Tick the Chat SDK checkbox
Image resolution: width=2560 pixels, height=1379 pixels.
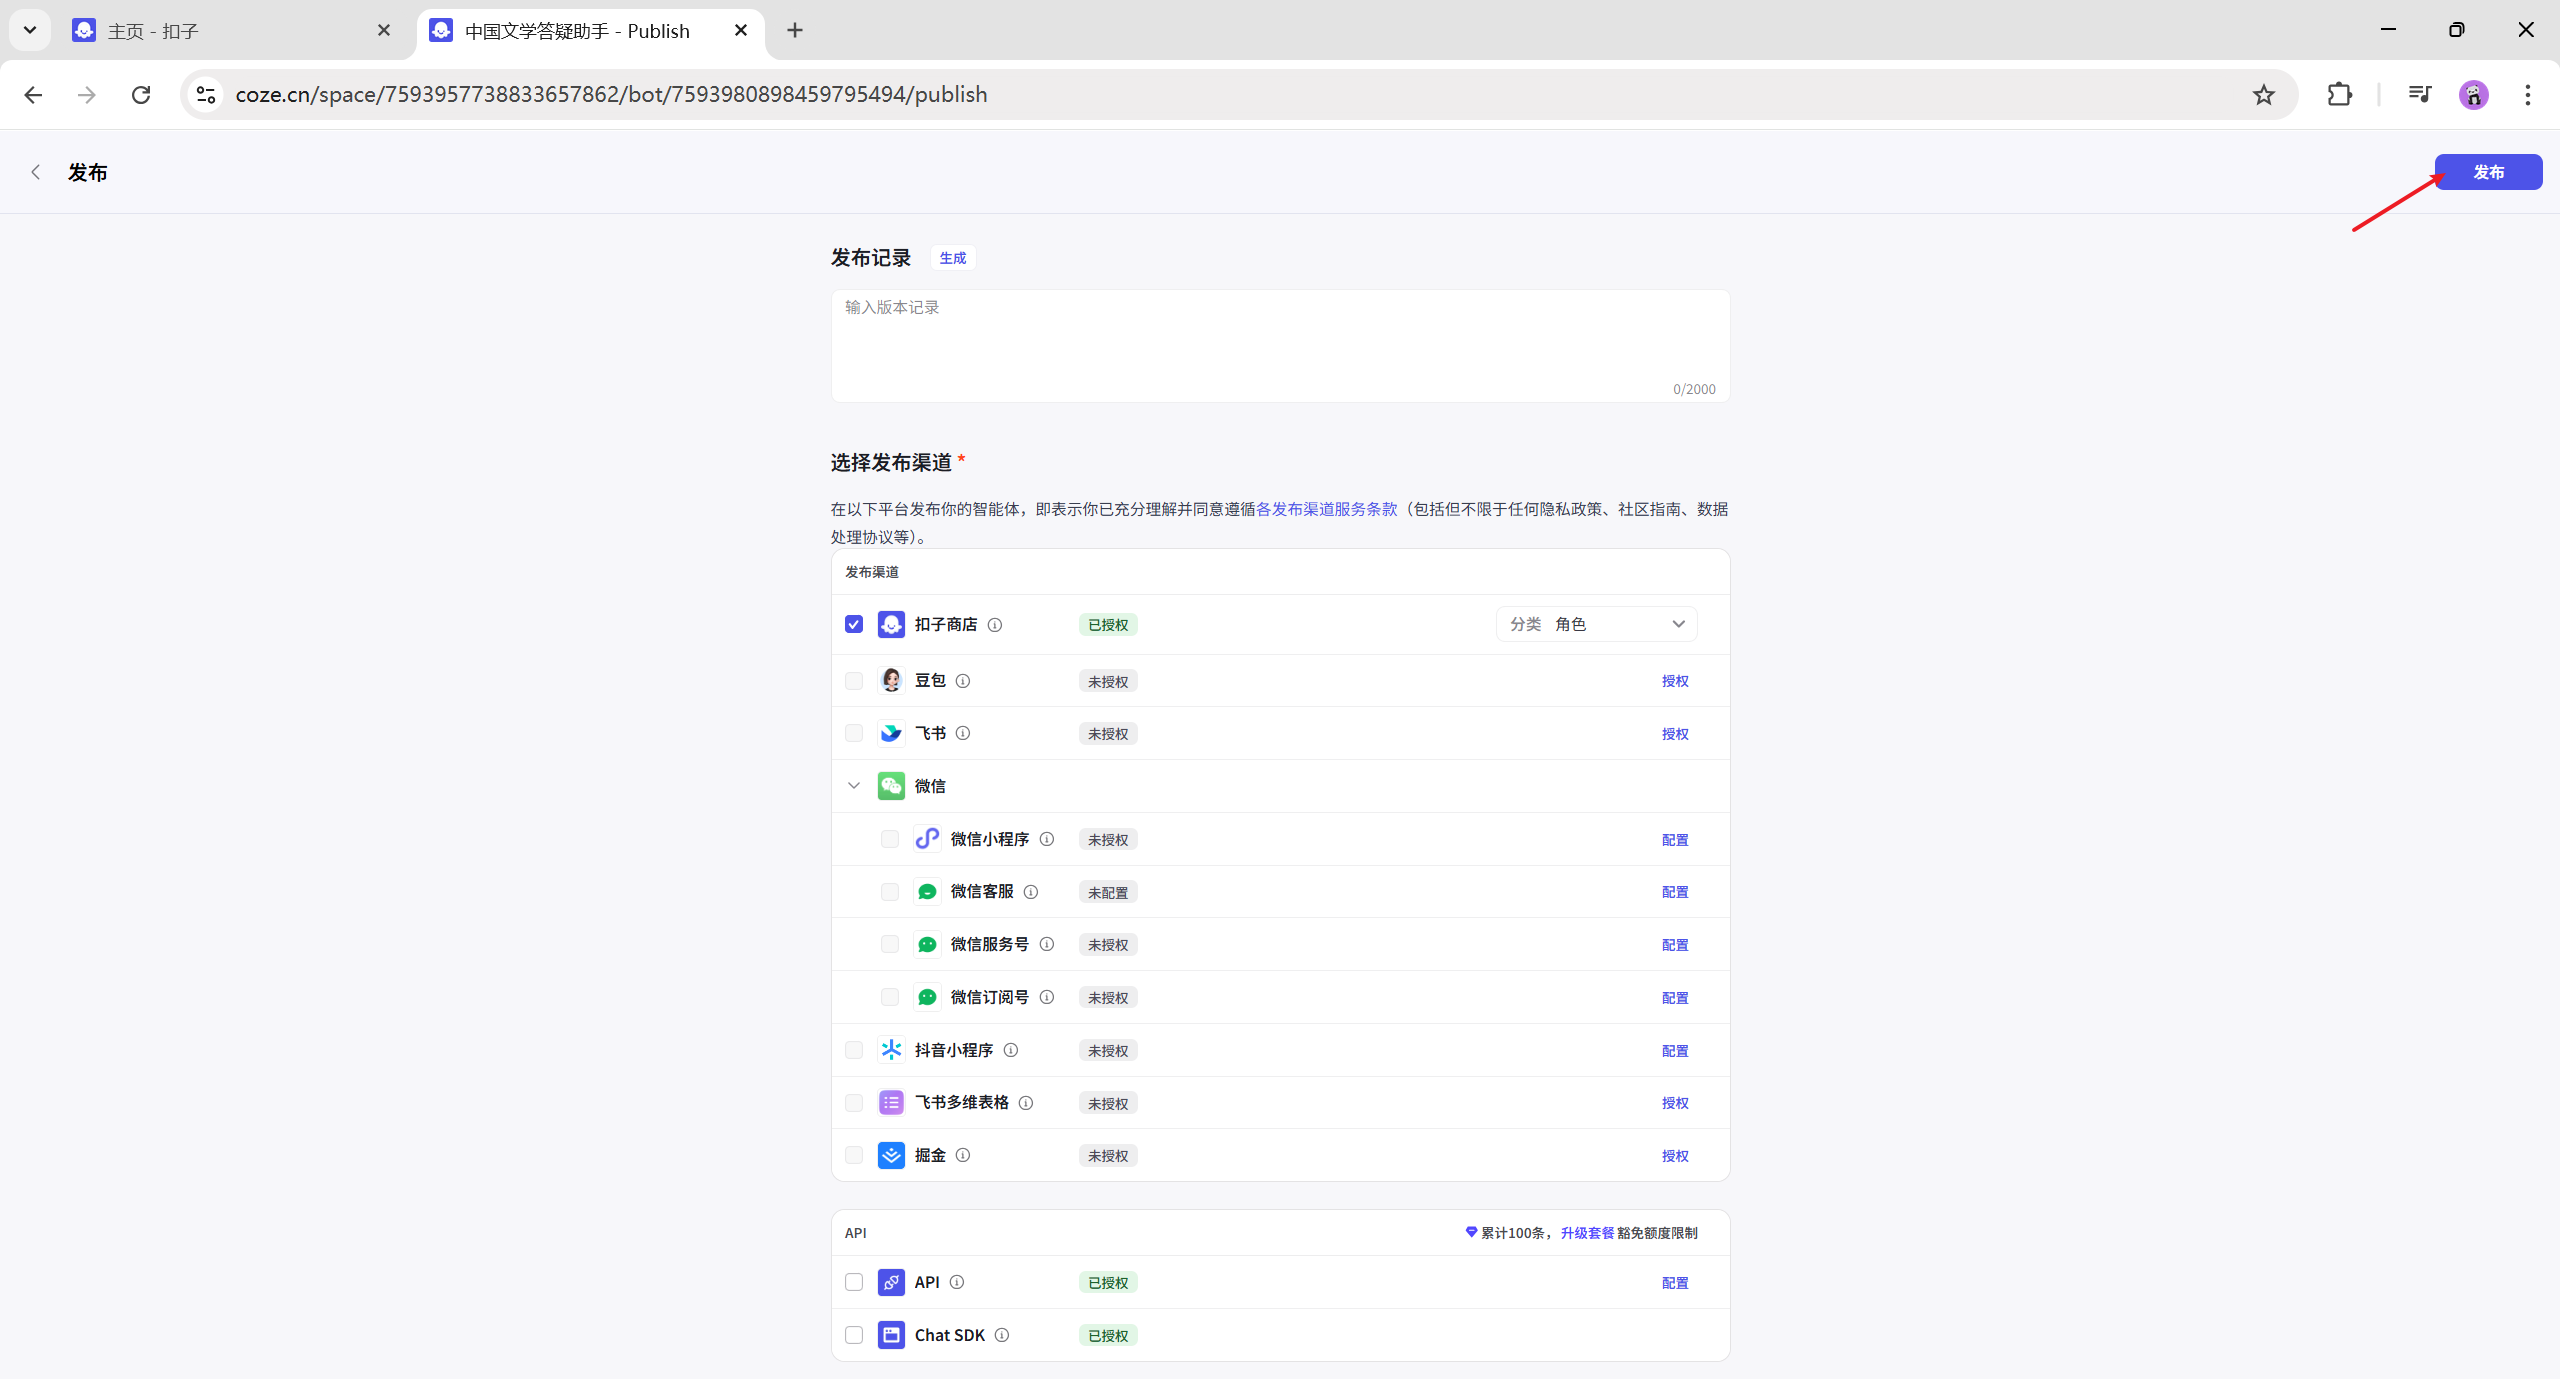pyautogui.click(x=853, y=1335)
